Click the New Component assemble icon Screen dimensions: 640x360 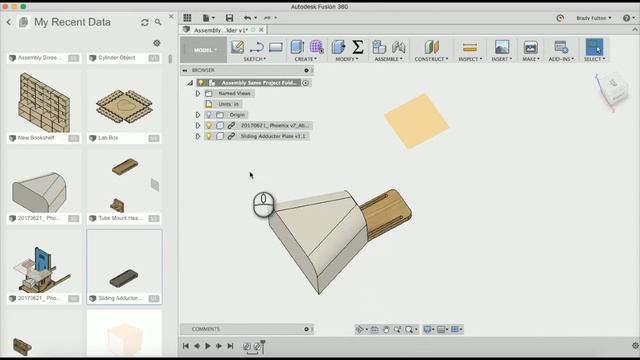(379, 47)
